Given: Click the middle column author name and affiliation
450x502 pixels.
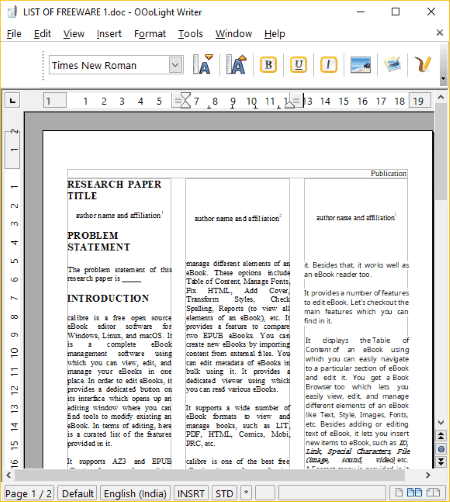Looking at the screenshot, I should (x=238, y=218).
